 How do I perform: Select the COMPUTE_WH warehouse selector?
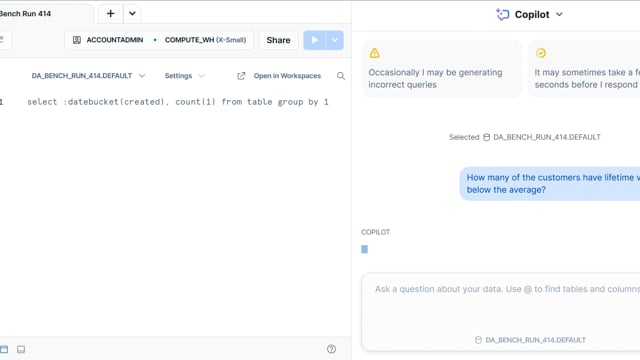[x=205, y=40]
